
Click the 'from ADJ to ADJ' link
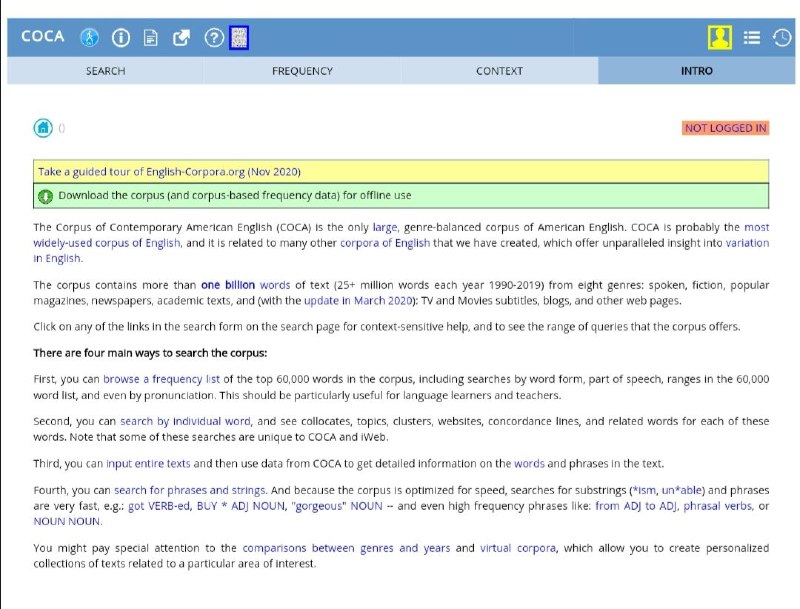pyautogui.click(x=637, y=506)
